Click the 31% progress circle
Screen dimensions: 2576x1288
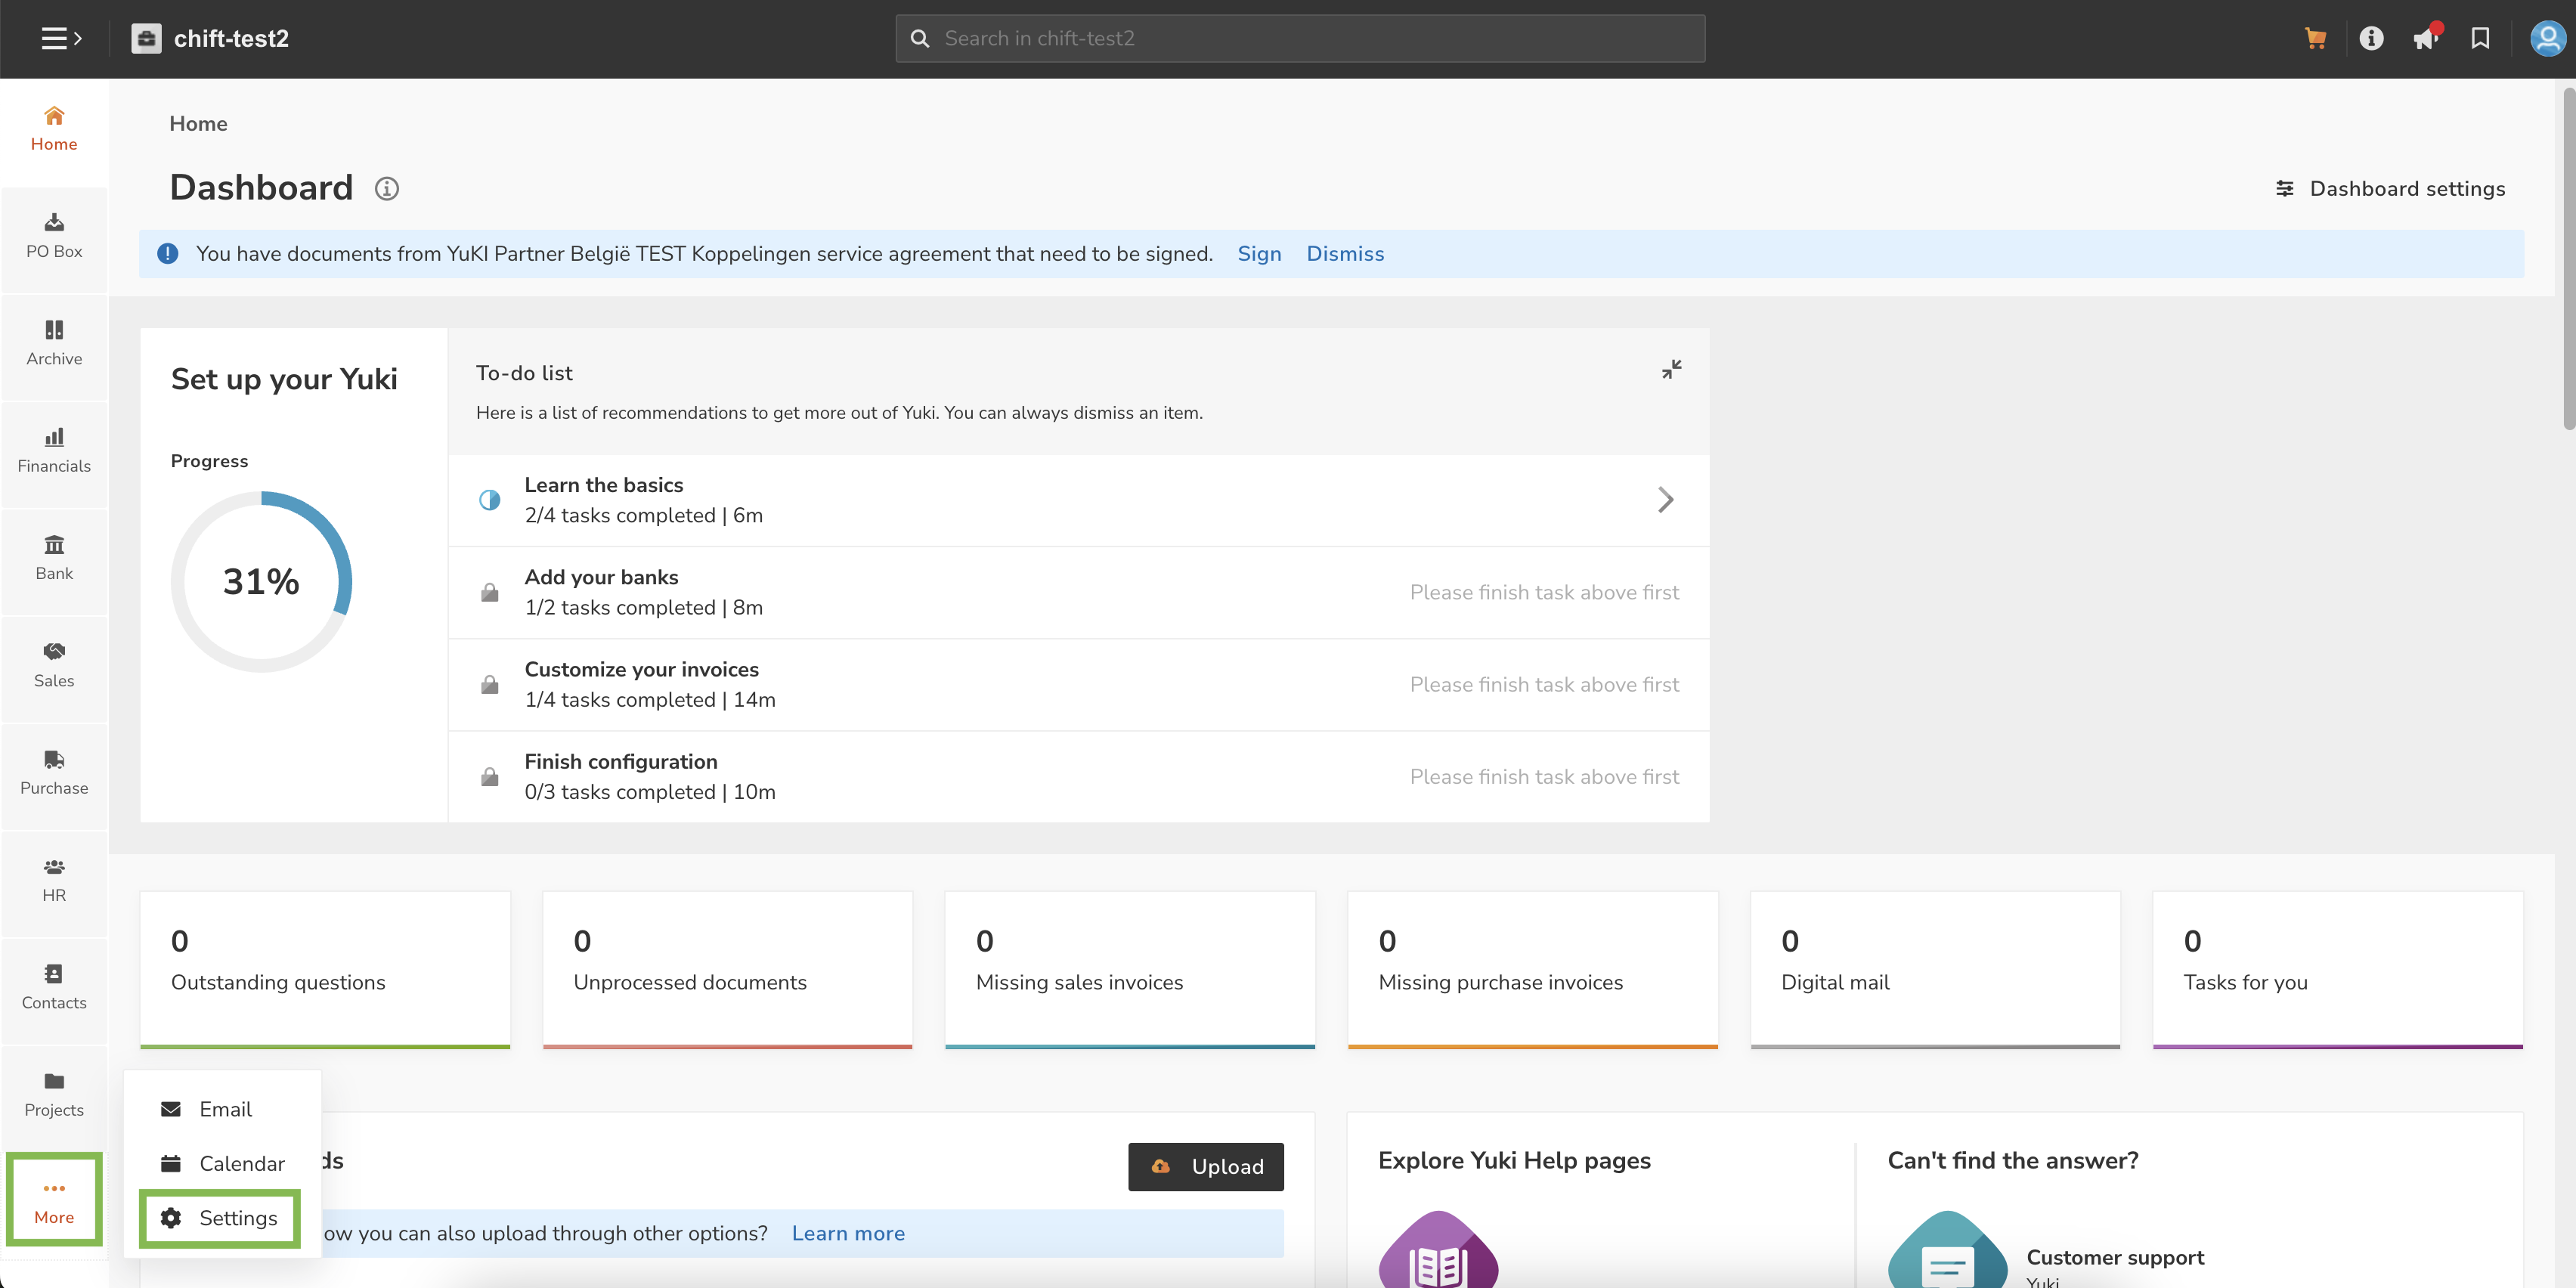coord(261,581)
